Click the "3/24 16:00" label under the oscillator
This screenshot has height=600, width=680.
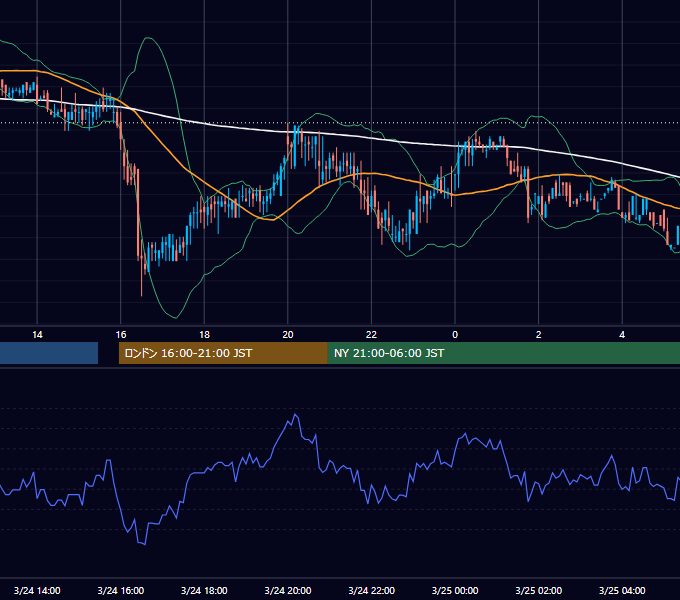pyautogui.click(x=121, y=590)
